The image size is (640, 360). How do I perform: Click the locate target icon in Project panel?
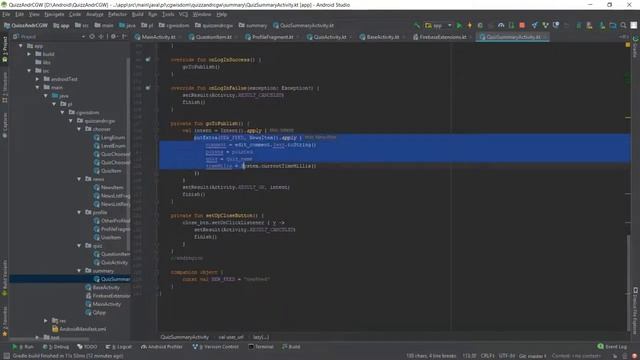92,37
